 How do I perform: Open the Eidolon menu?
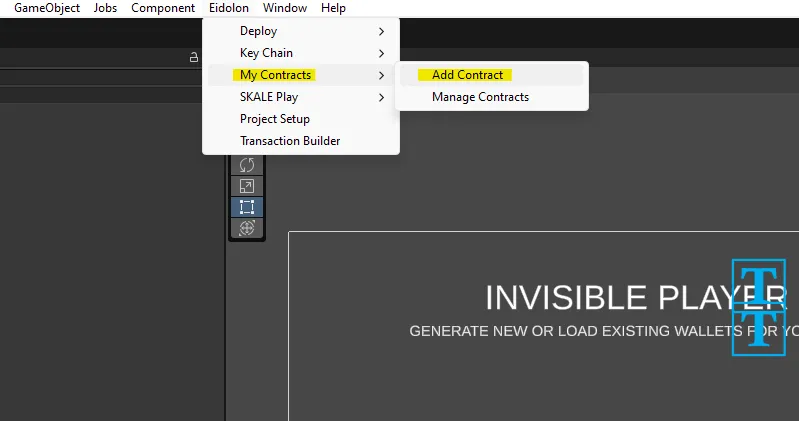coord(229,8)
